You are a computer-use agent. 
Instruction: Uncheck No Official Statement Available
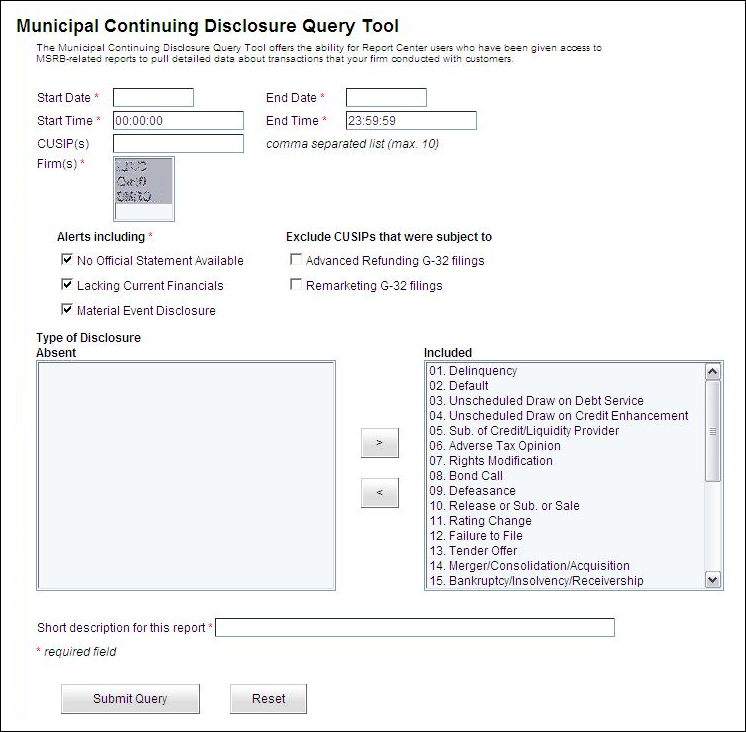67,260
